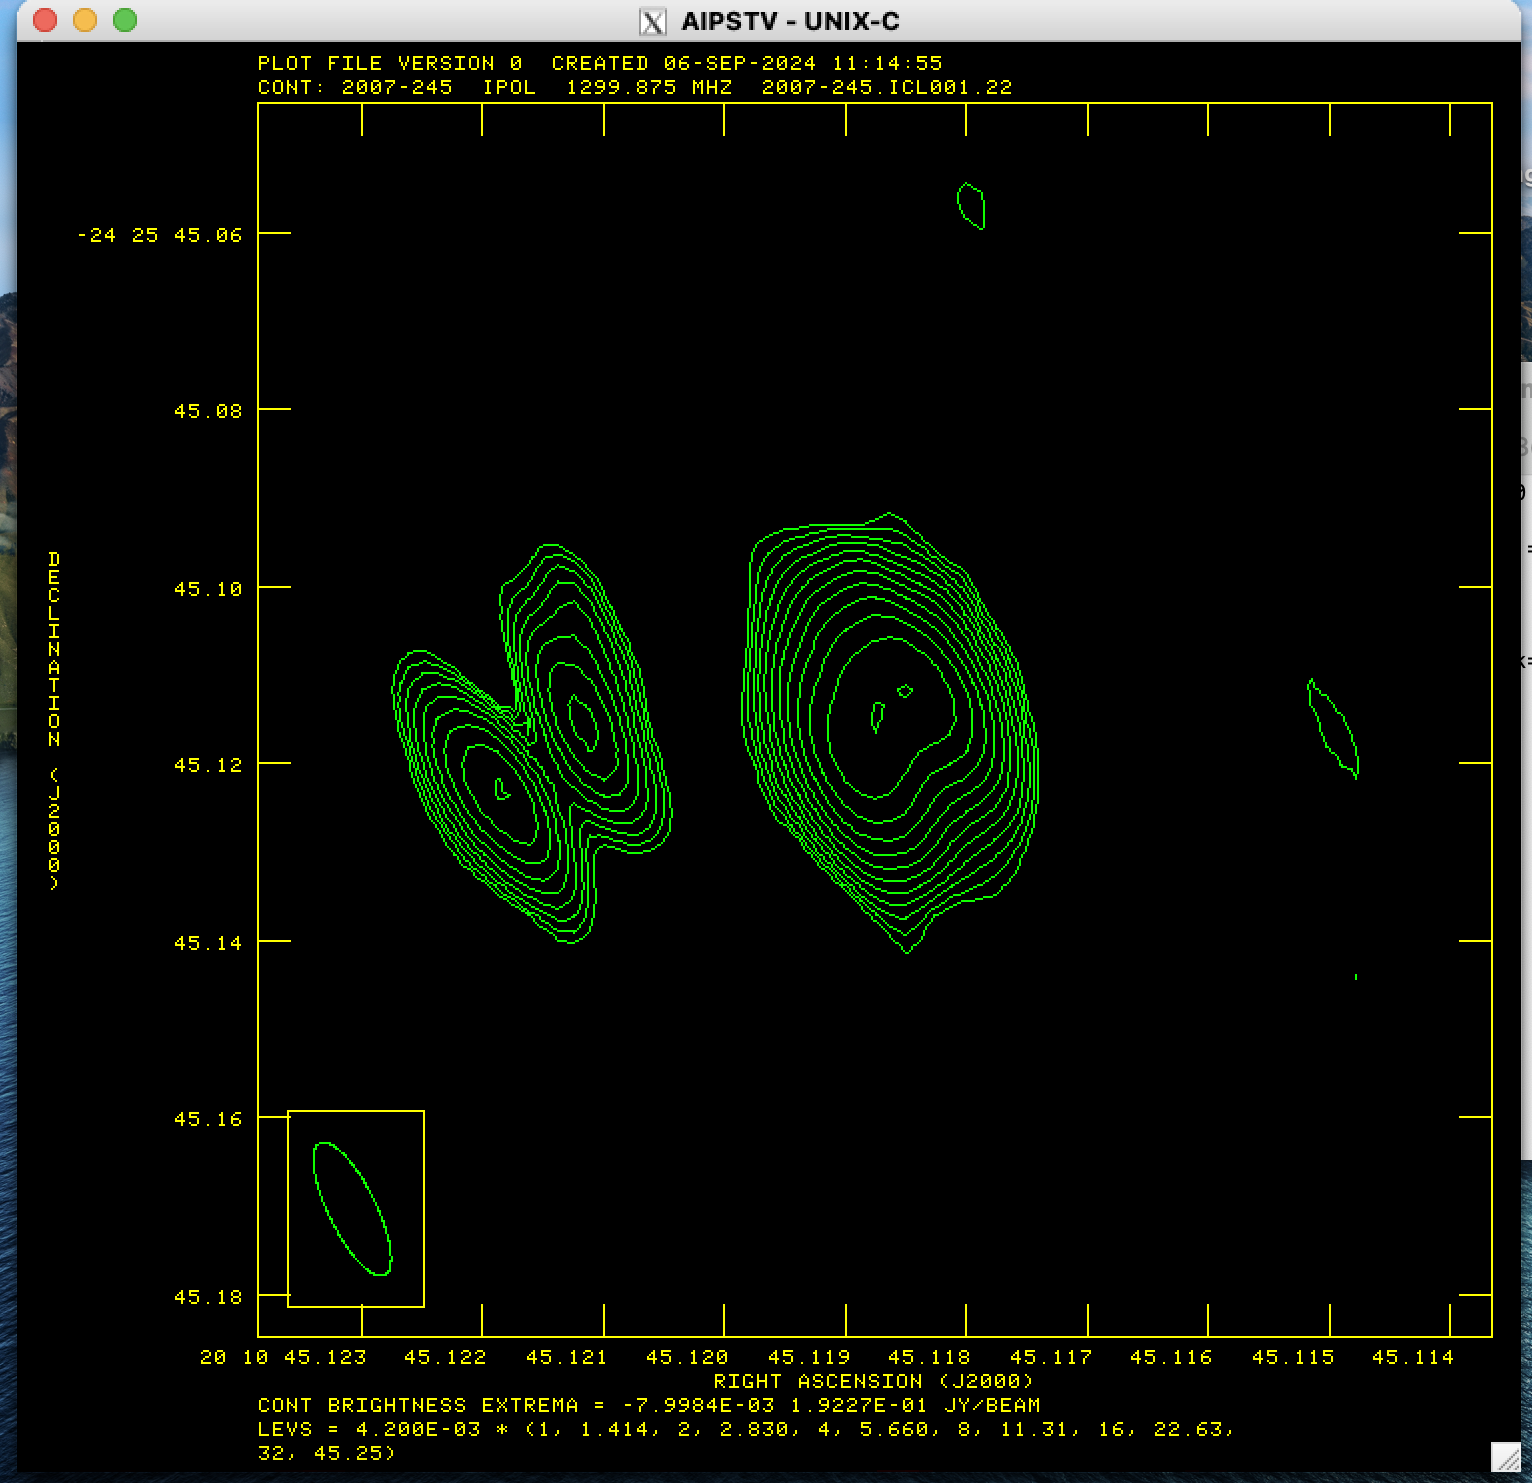
Task: Click the X11 icon in the title bar
Action: (653, 21)
